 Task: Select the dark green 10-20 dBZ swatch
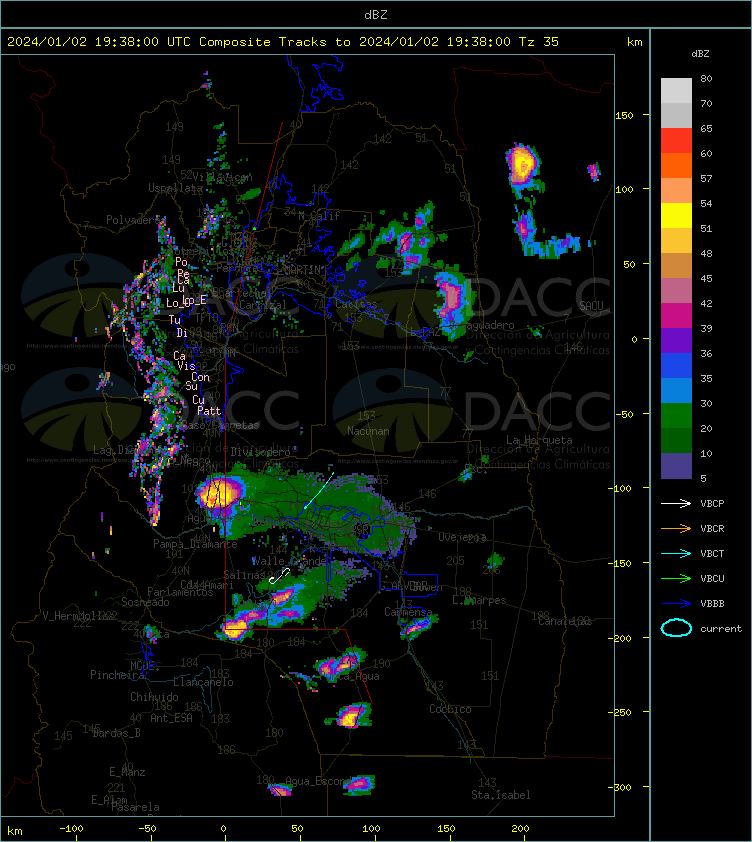point(676,440)
